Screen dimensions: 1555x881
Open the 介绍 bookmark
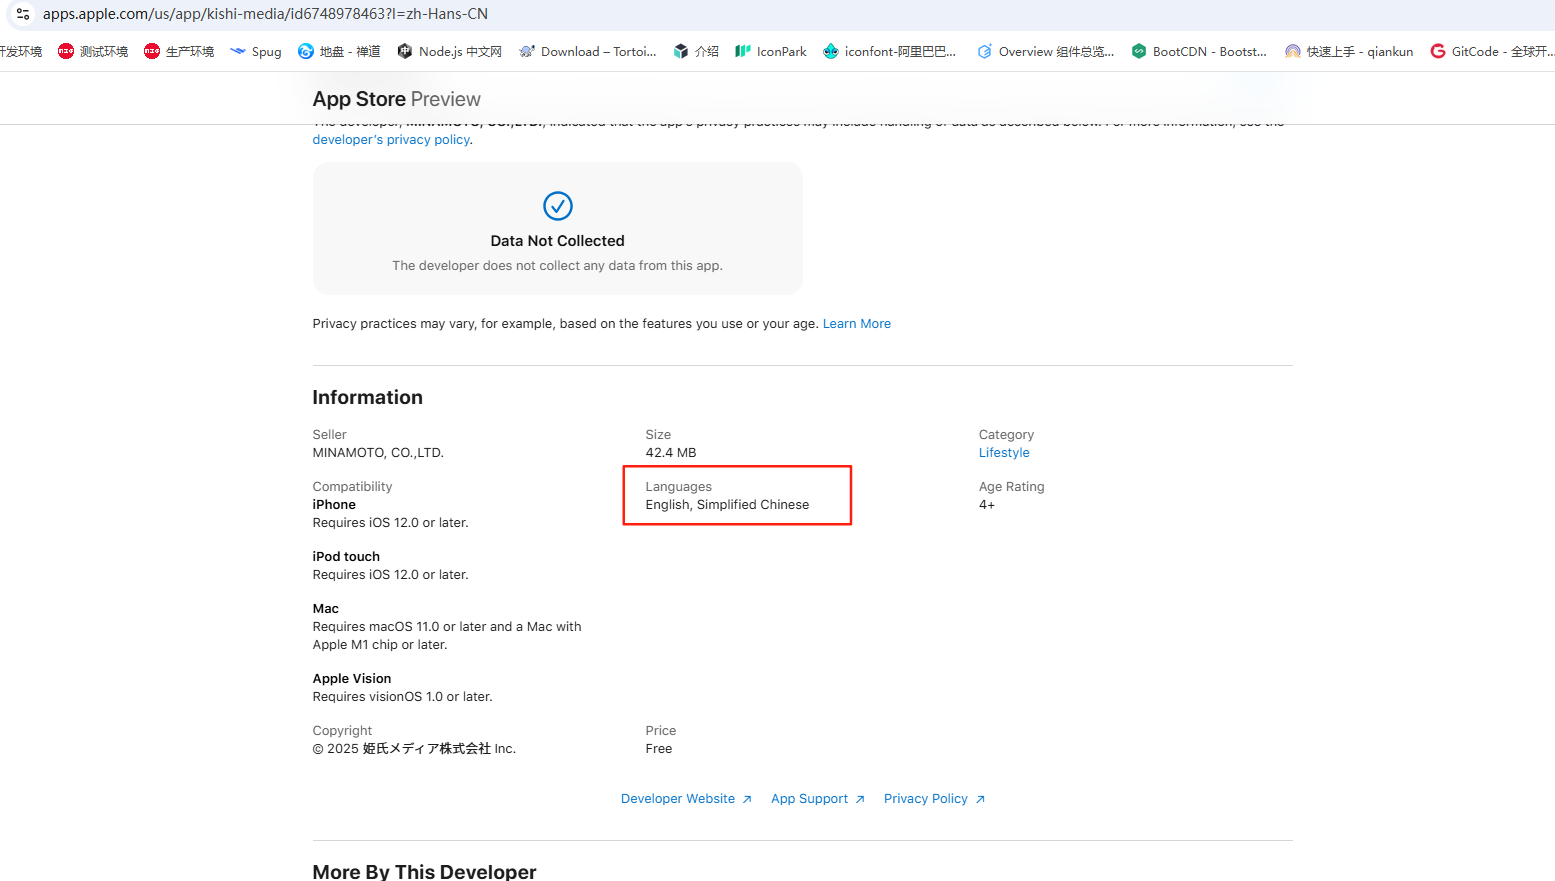point(696,52)
